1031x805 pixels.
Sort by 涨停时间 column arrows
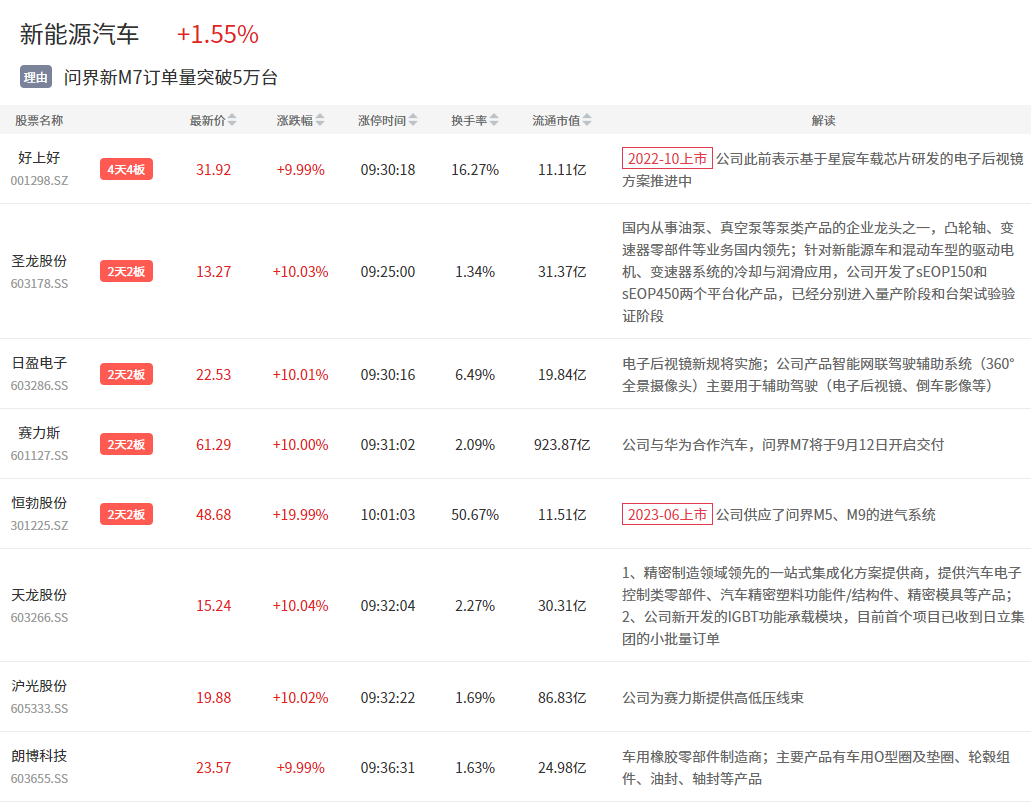pos(413,120)
